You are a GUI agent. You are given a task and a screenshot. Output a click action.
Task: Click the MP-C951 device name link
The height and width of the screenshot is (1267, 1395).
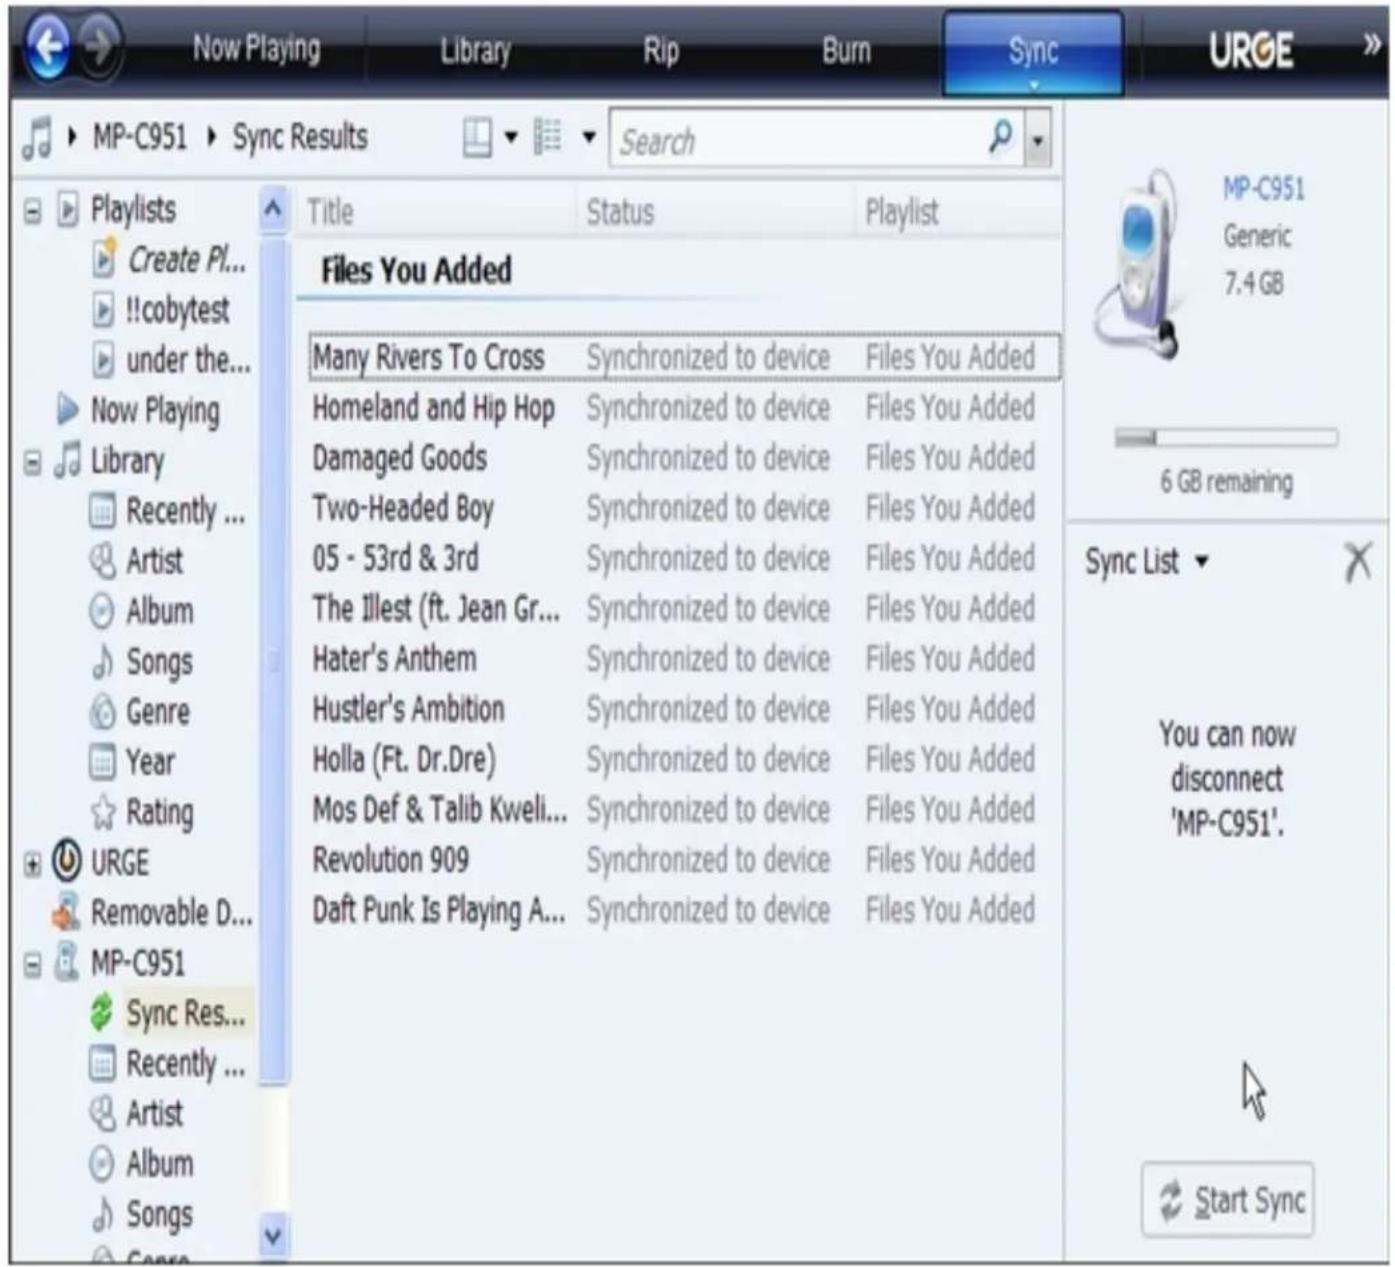point(1264,189)
